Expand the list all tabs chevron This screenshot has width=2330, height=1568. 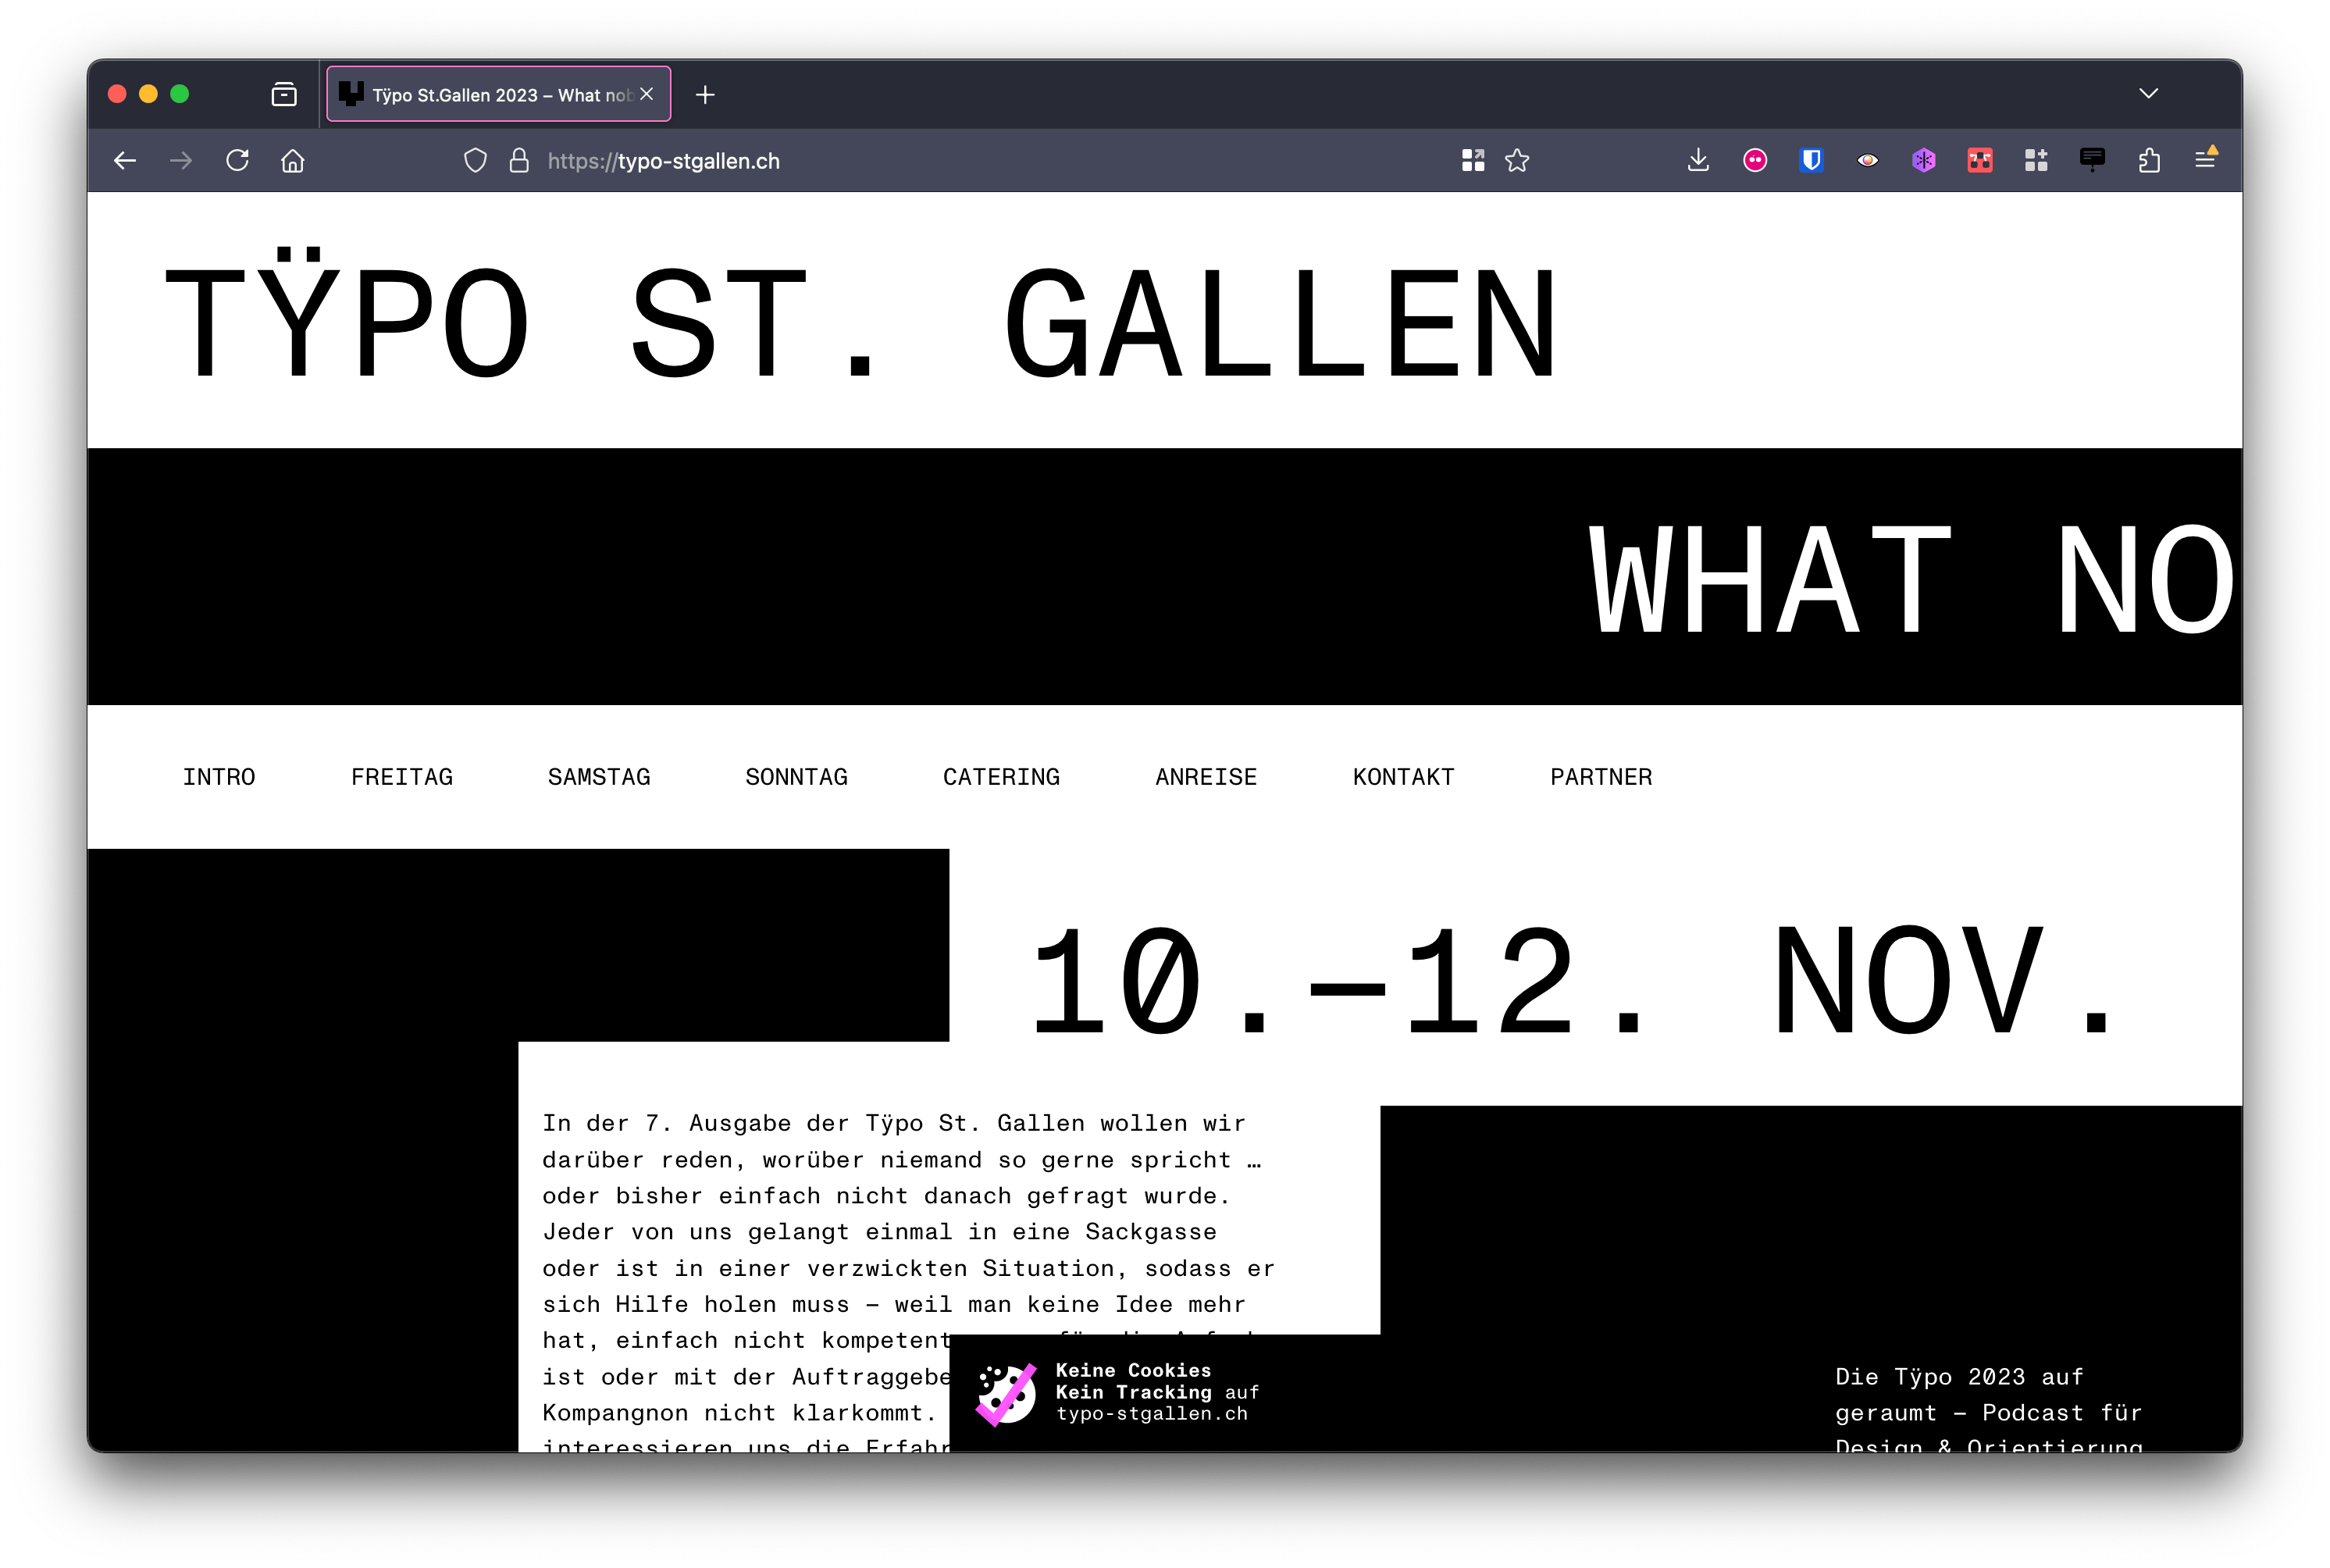coord(2148,94)
